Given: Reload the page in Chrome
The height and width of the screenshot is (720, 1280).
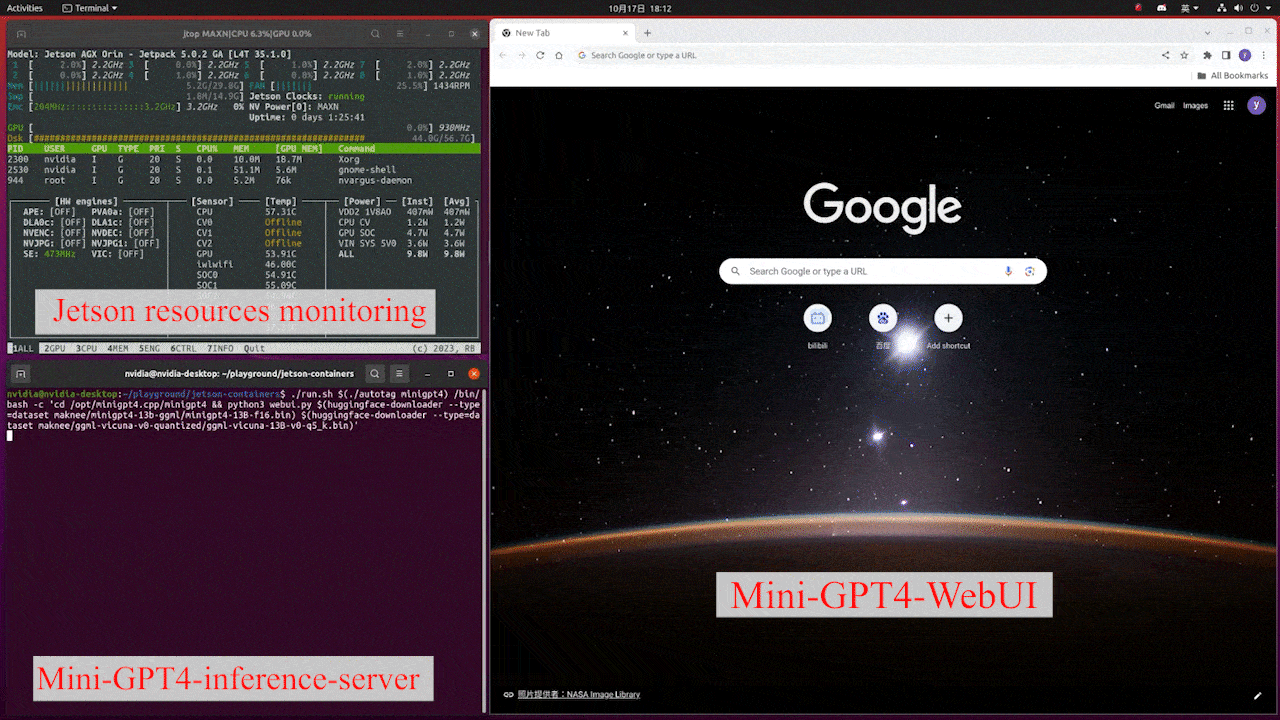Looking at the screenshot, I should click(x=540, y=55).
